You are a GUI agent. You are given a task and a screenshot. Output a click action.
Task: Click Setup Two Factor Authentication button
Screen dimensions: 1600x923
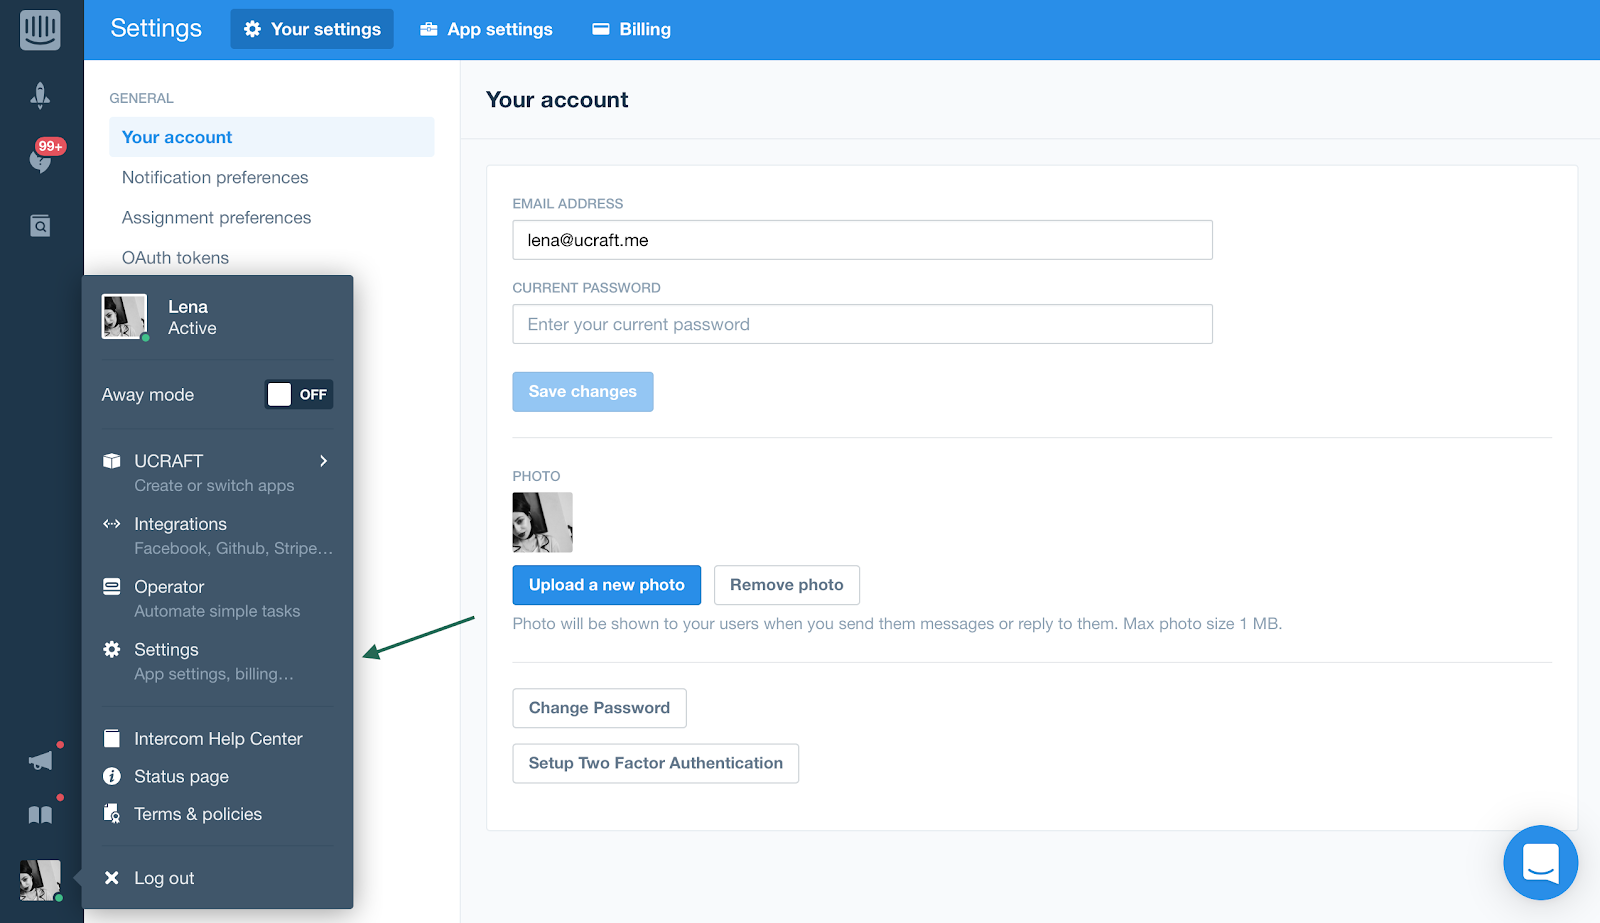[x=656, y=763]
